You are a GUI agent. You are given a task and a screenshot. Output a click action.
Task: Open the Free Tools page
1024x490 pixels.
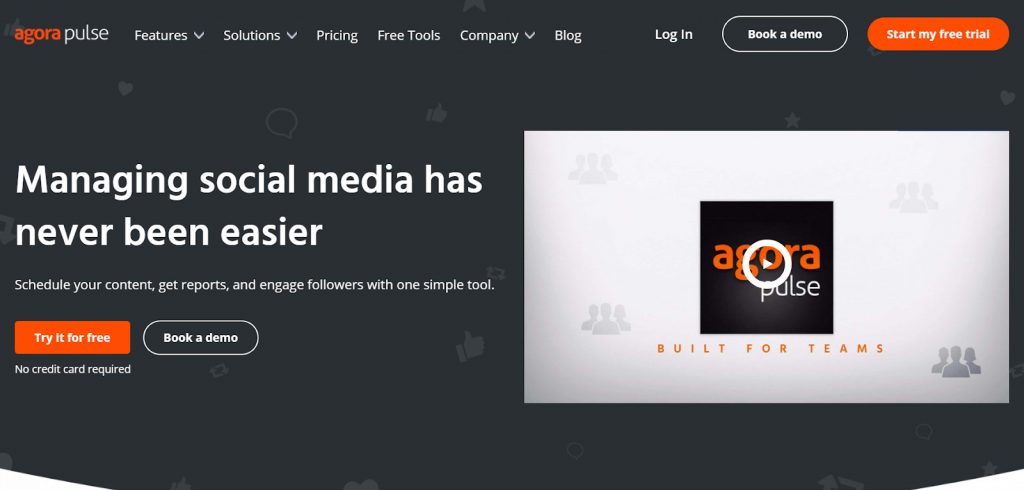(x=409, y=35)
